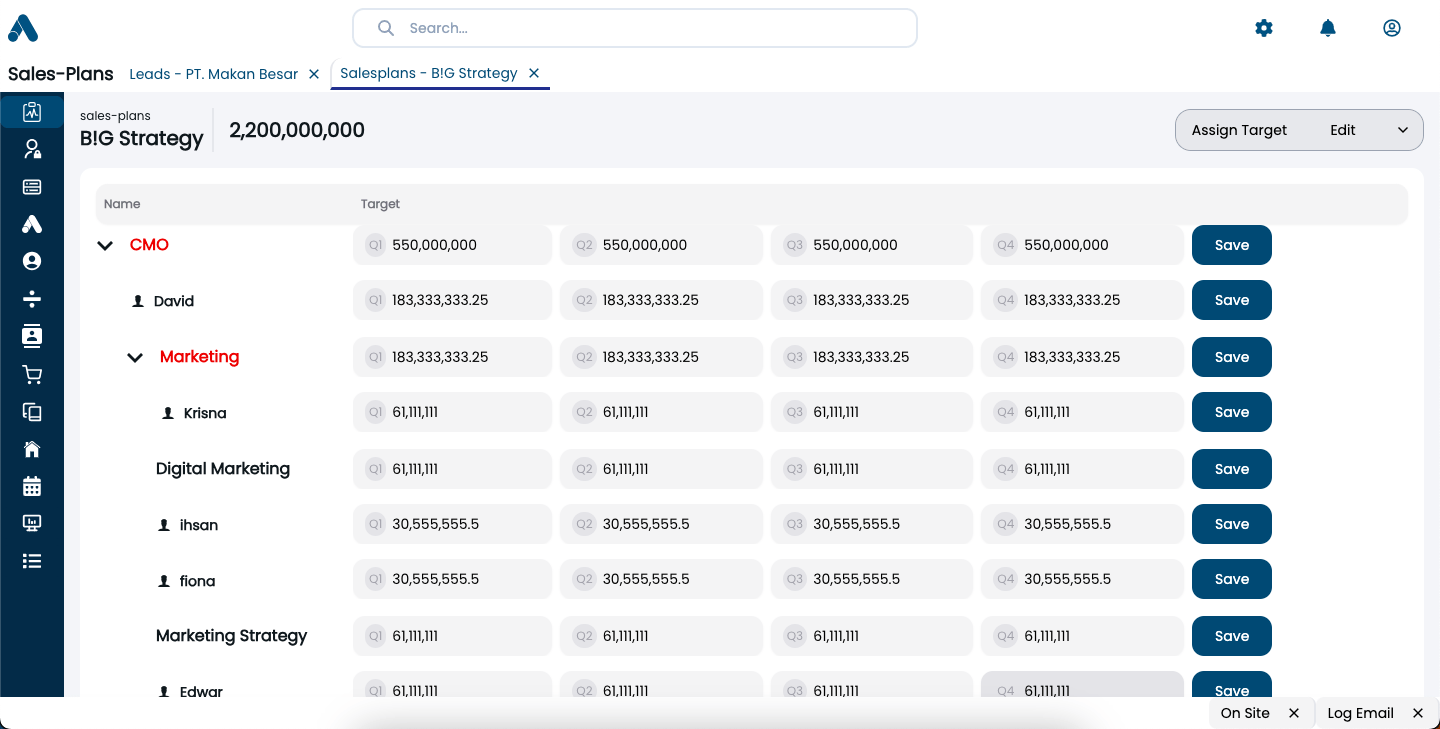Open the home icon in sidebar

[32, 449]
